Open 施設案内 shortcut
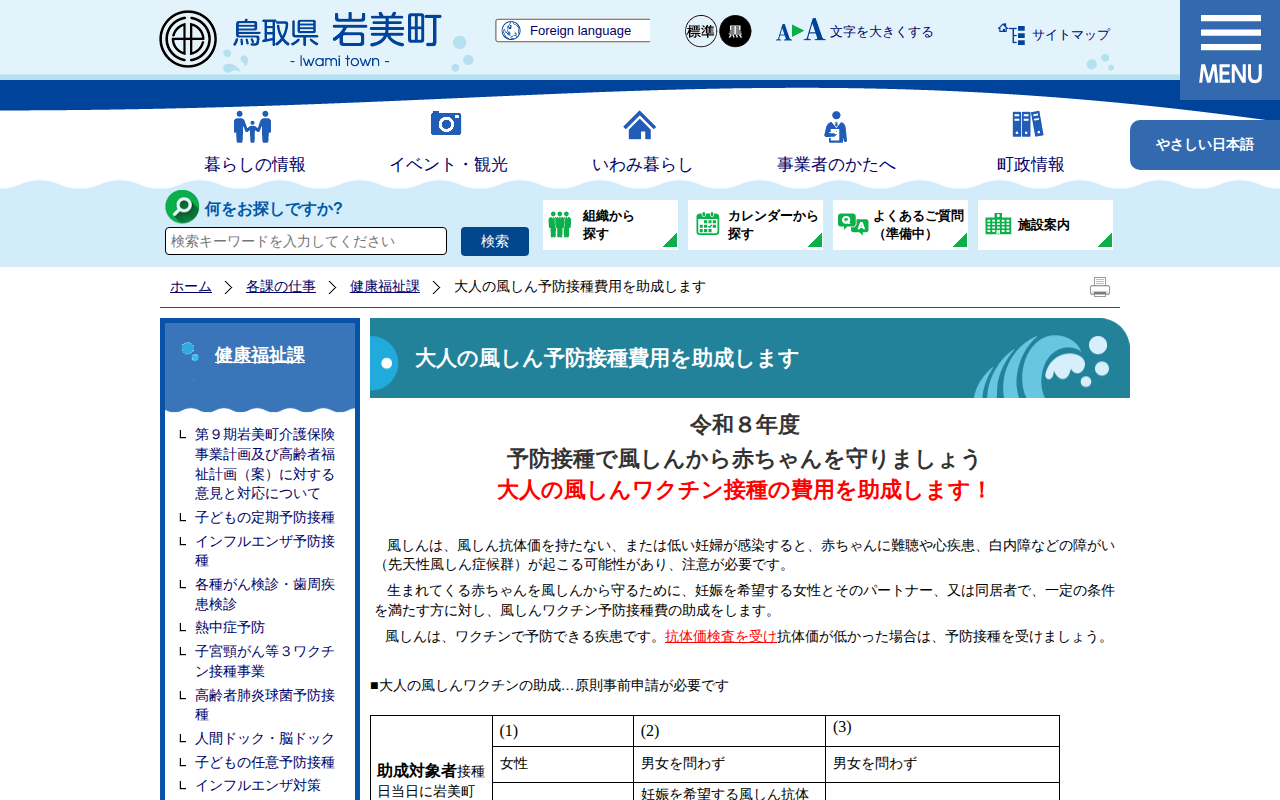Screen dimensions: 1280x800 point(1045,225)
